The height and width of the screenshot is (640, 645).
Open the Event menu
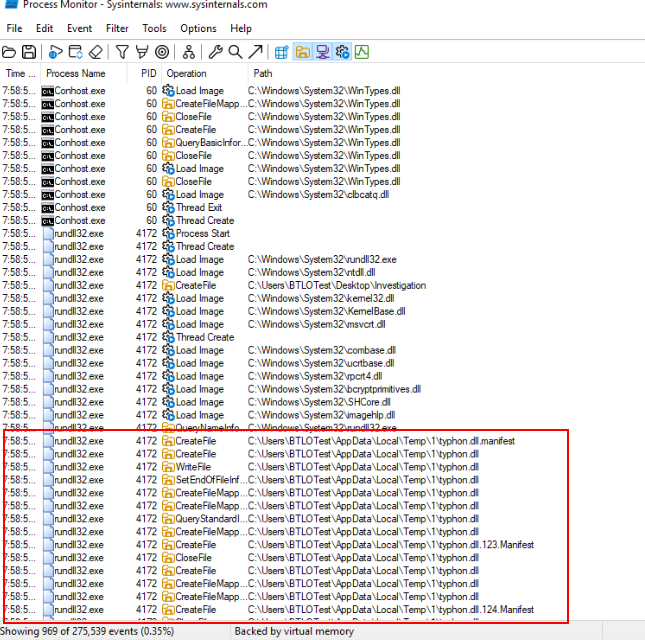point(79,28)
